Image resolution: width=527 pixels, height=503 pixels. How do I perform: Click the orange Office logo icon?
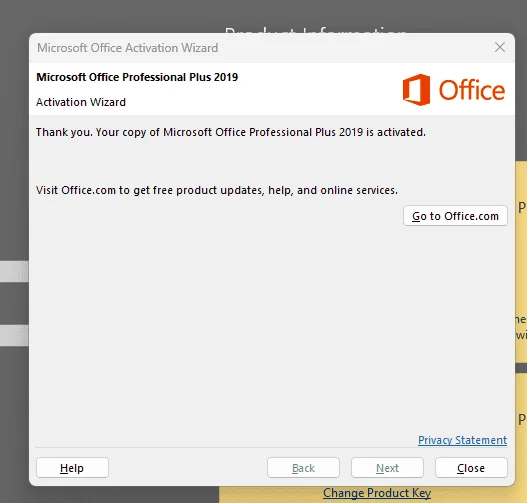416,90
